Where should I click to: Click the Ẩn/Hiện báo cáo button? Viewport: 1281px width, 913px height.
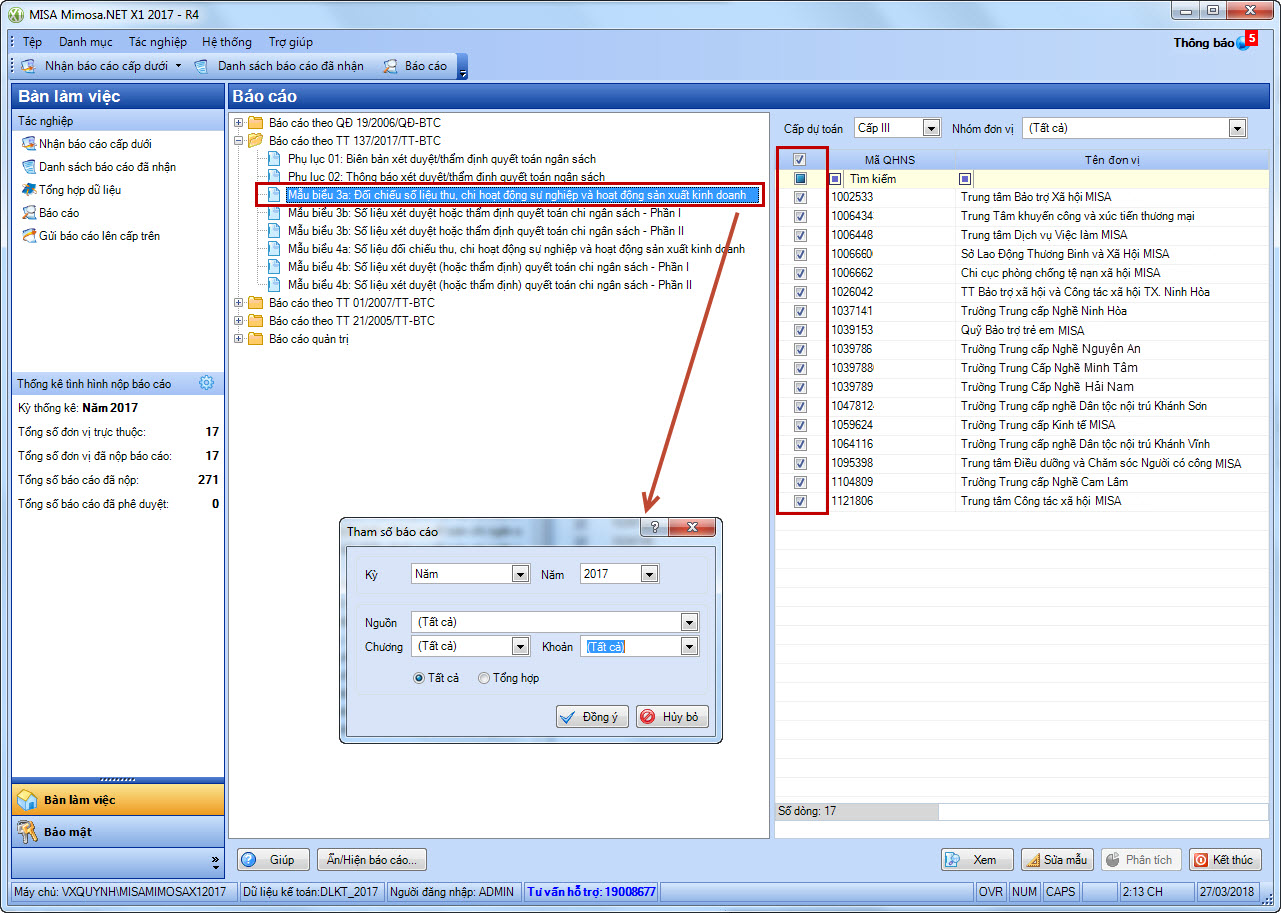[x=372, y=860]
